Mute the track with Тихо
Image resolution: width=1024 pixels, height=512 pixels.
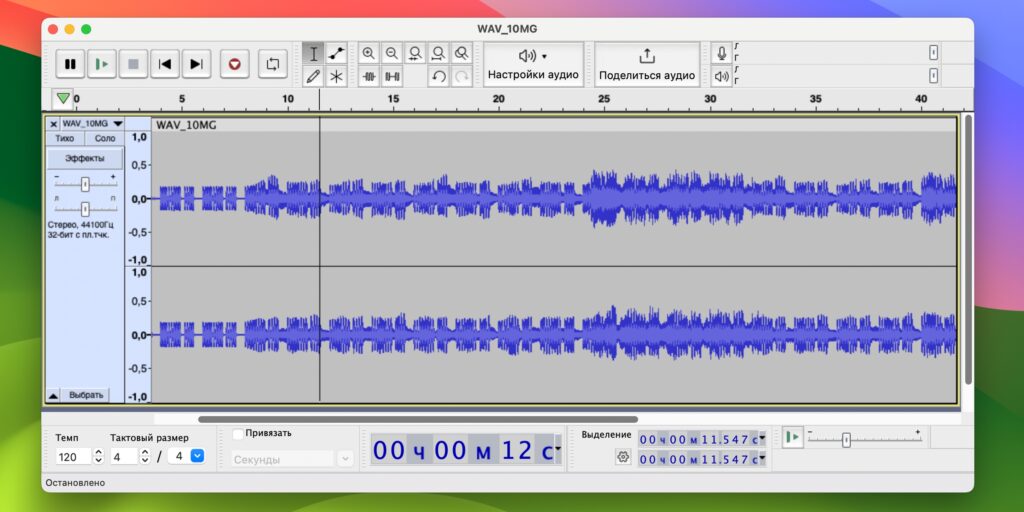(65, 138)
